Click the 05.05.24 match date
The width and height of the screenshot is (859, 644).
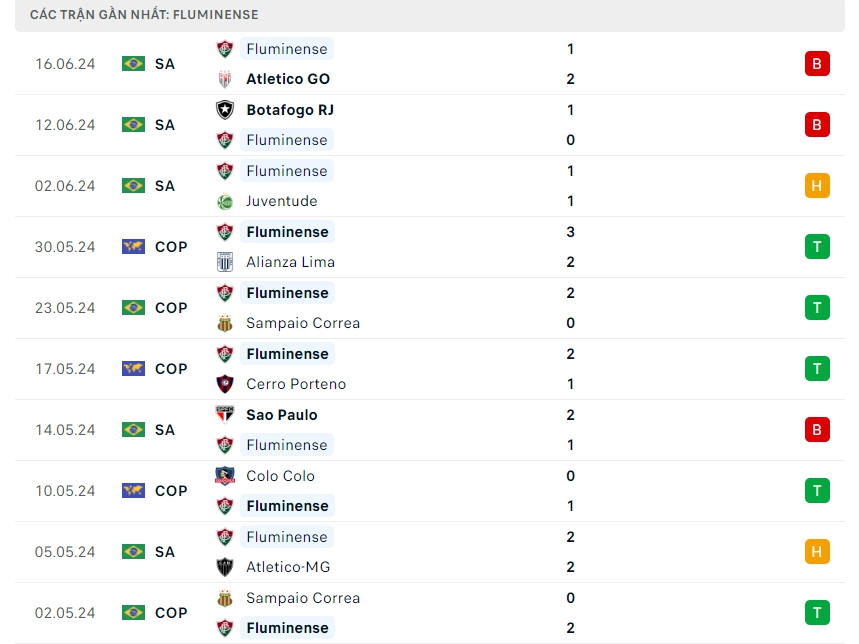[x=65, y=552]
